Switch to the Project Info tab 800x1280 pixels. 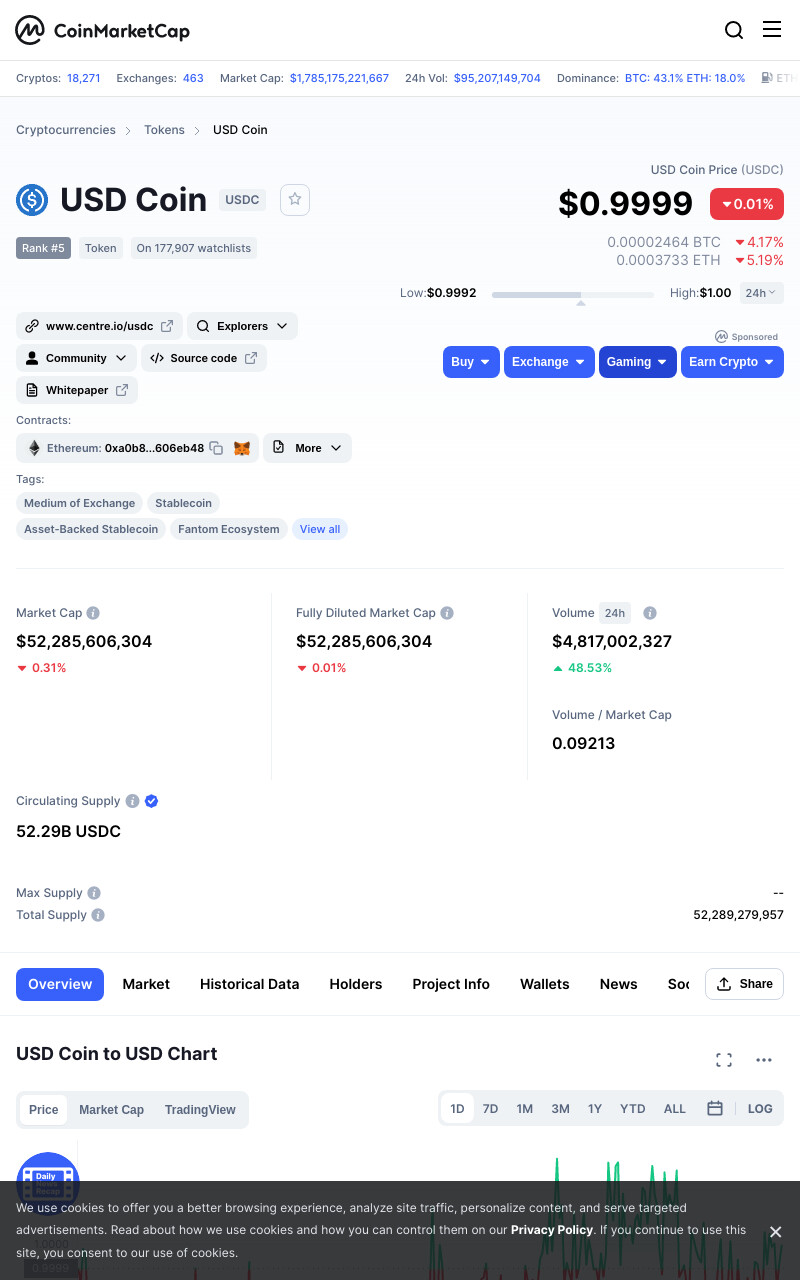click(451, 984)
